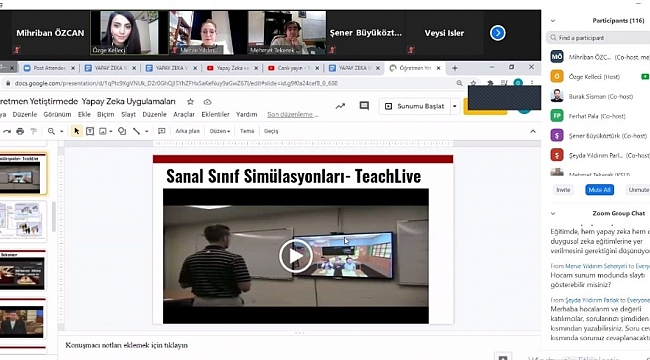This screenshot has height=360, width=650.
Task: Open the comment history icon
Action: point(364,106)
